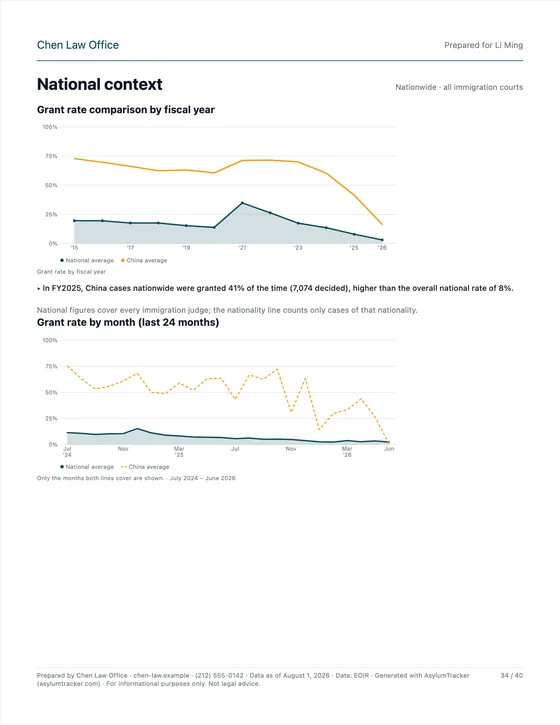Image resolution: width=560 pixels, height=725 pixels.
Task: Click the Jun axis label ending monthly chart
Action: (389, 449)
